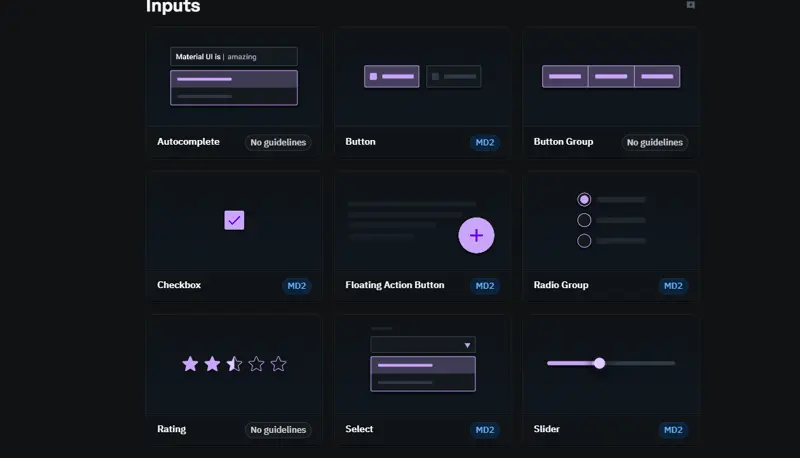Click the Autocomplete card title
Image resolution: width=800 pixels, height=458 pixels.
(188, 142)
